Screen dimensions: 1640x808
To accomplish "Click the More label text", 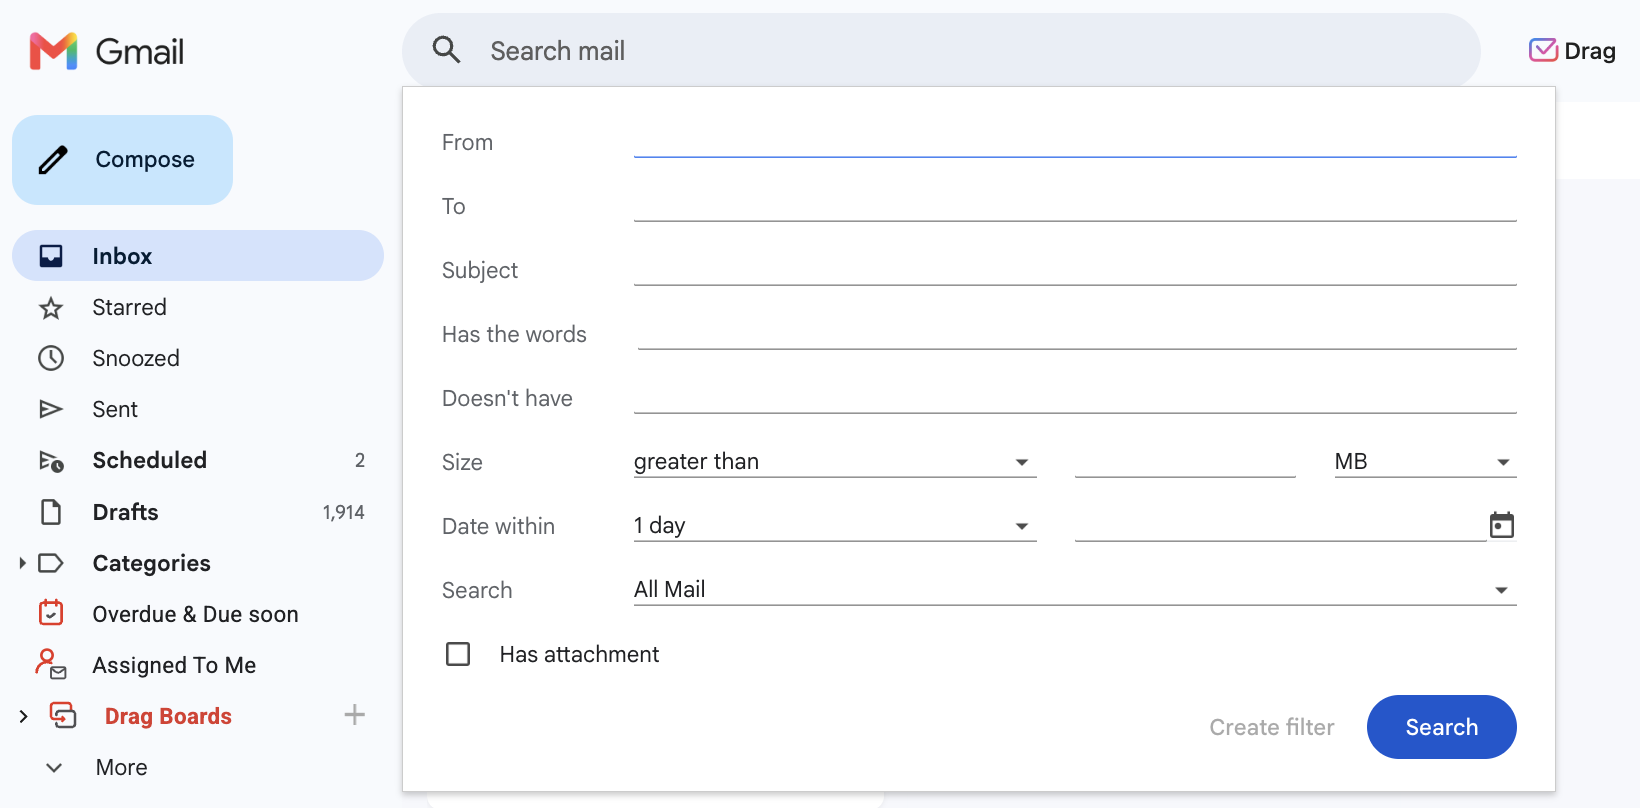I will pos(122,767).
